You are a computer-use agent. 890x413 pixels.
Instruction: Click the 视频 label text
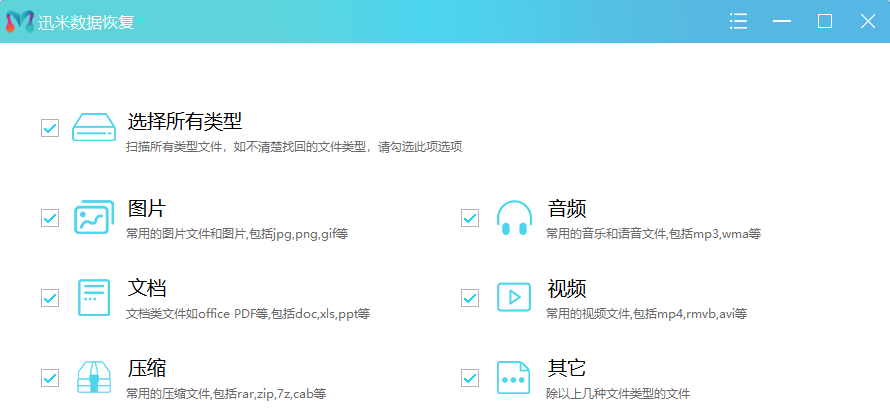(566, 289)
